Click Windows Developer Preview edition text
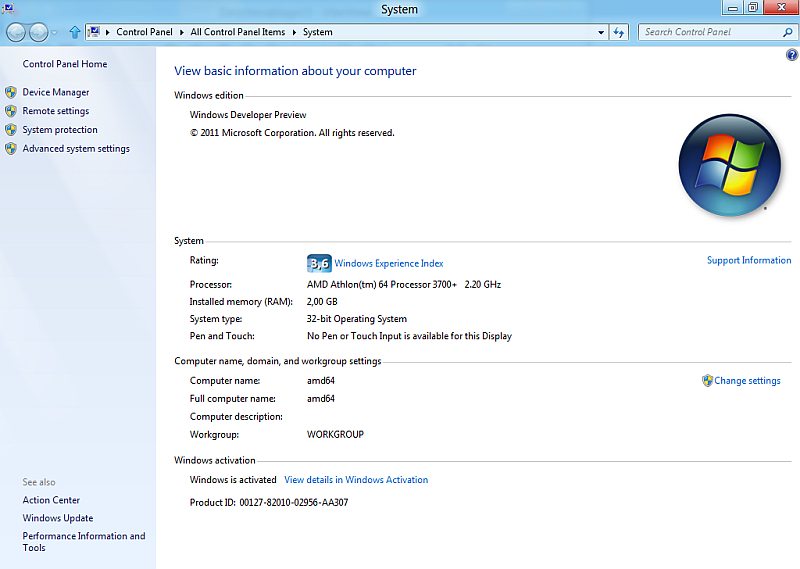Image resolution: width=800 pixels, height=569 pixels. pos(248,115)
